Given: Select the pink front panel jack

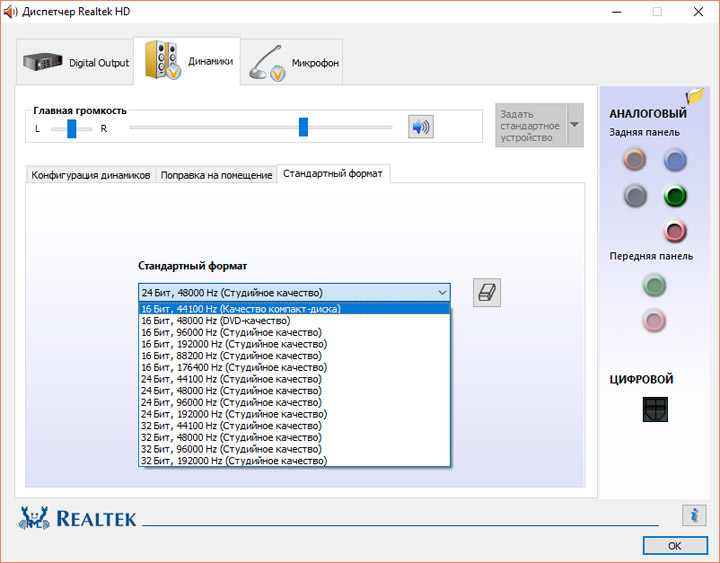Looking at the screenshot, I should click(654, 321).
